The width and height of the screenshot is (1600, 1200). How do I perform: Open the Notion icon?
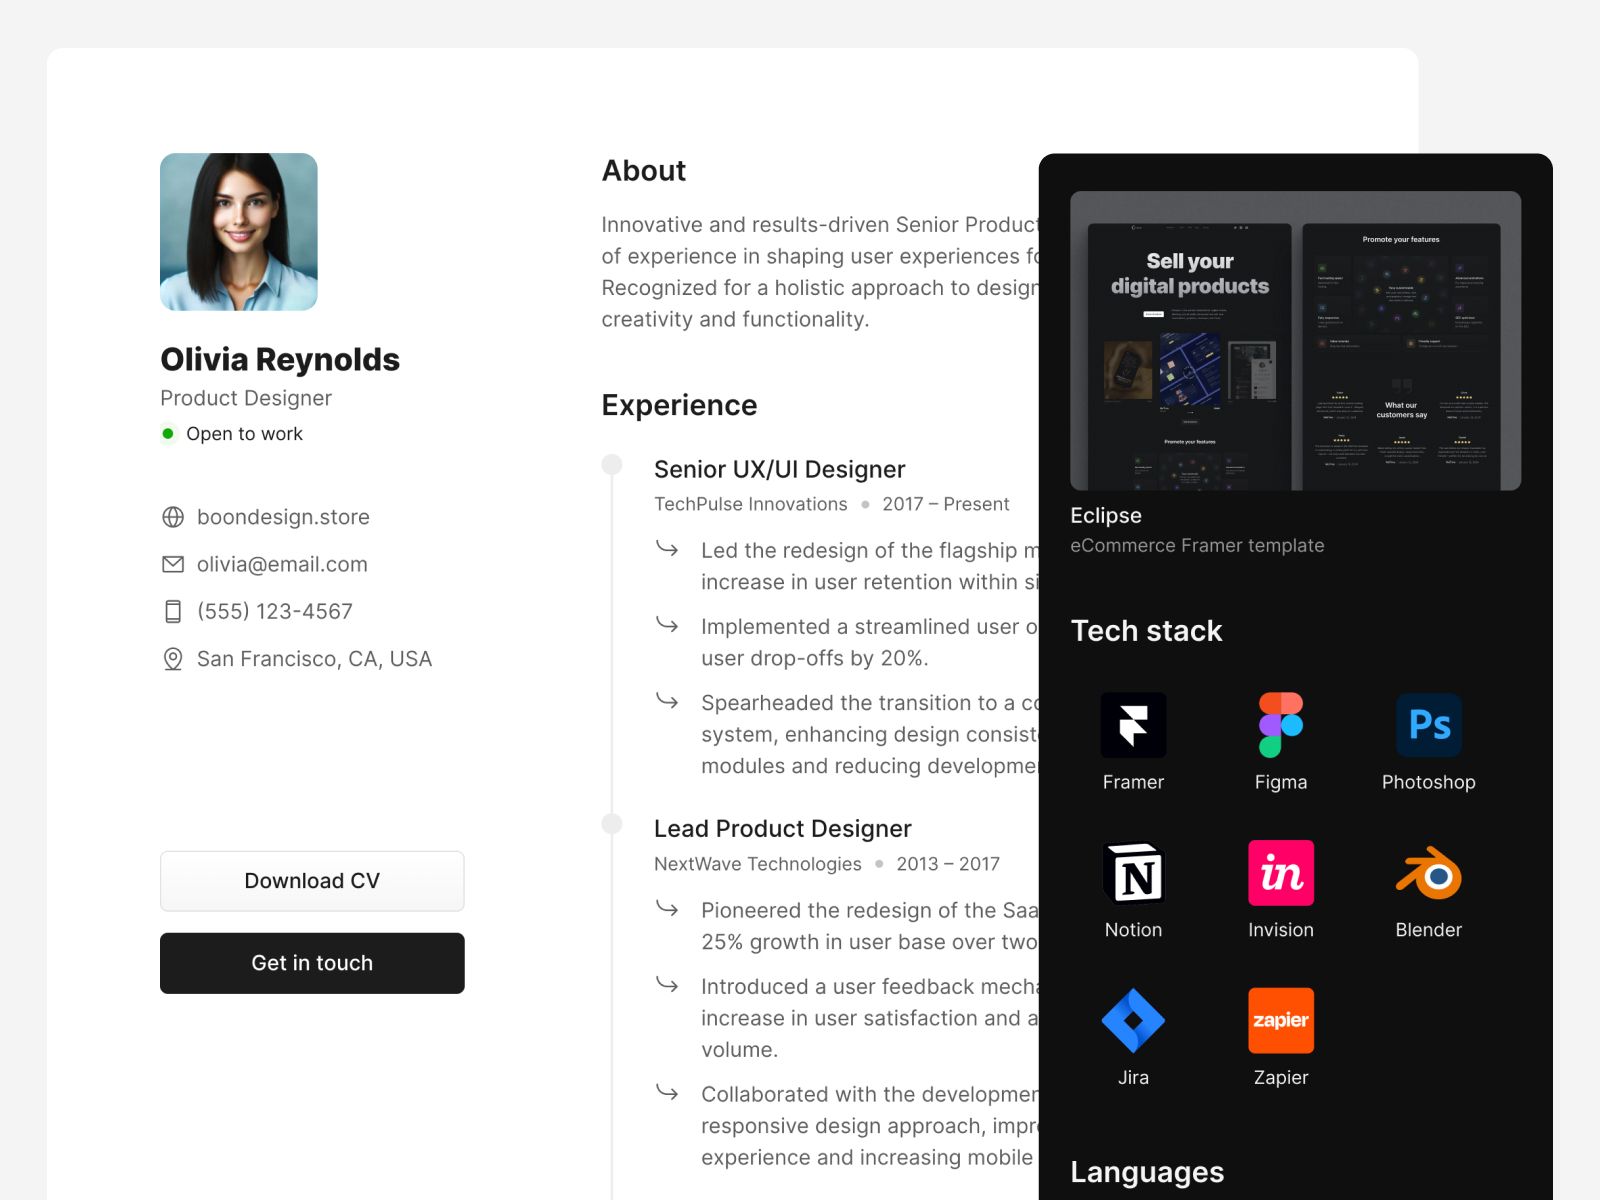1133,873
